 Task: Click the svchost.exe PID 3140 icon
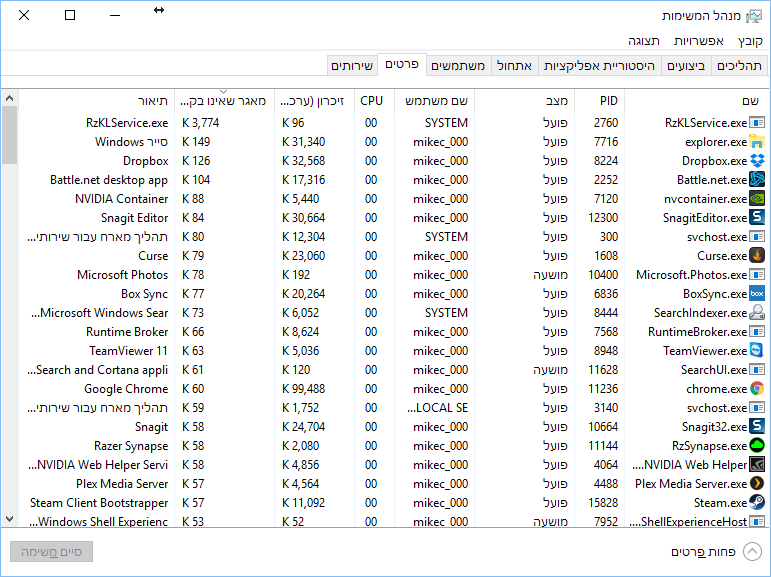(757, 408)
